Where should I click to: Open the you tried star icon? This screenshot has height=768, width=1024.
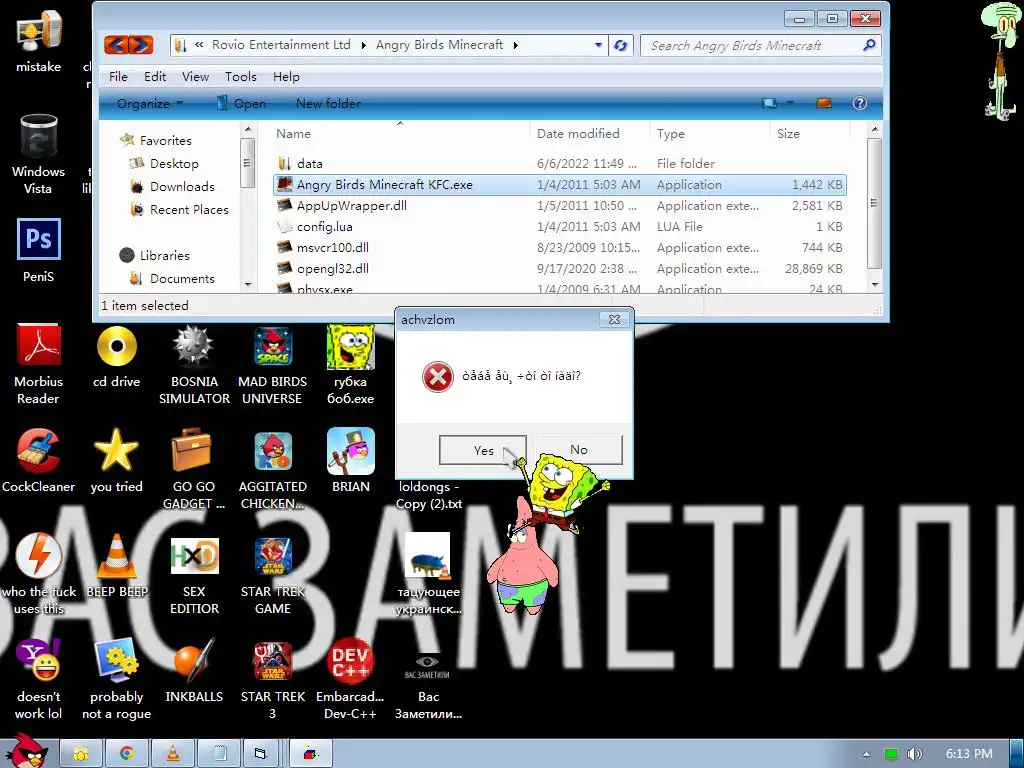pyautogui.click(x=116, y=461)
